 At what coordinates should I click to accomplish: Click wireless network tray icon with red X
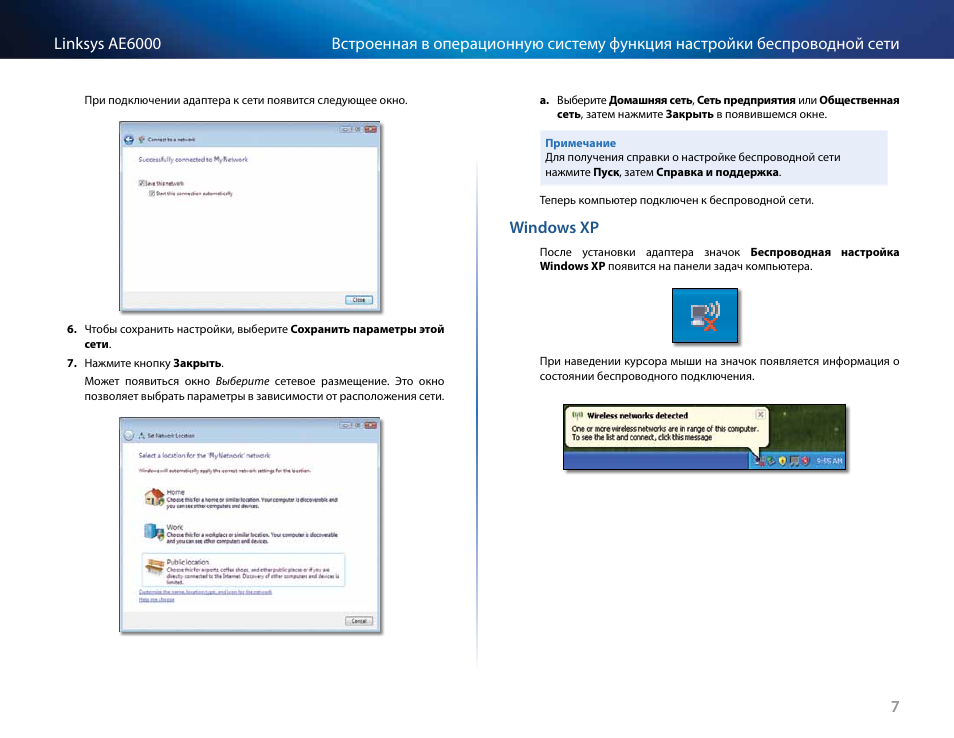(x=759, y=461)
